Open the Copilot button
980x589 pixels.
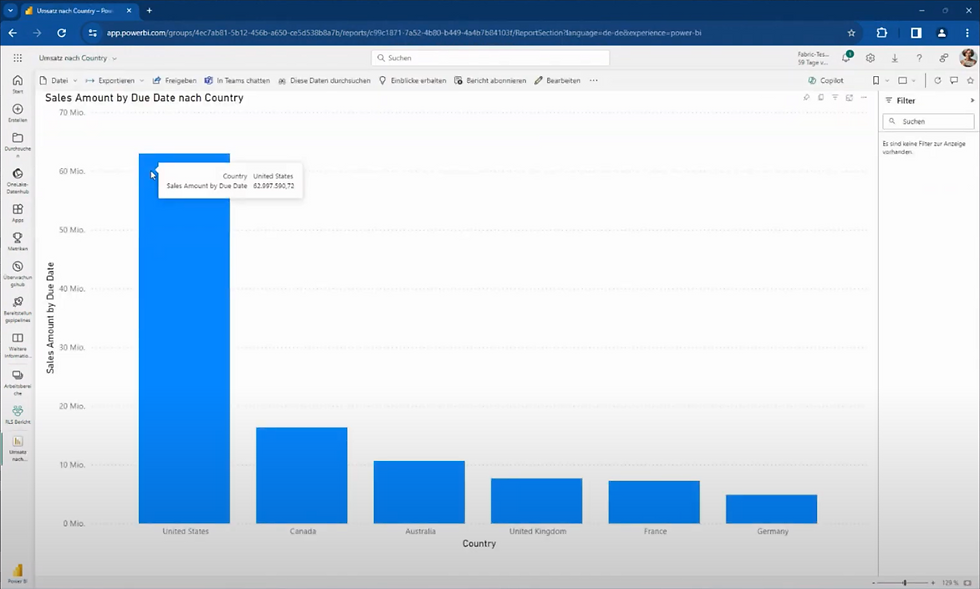coord(826,81)
